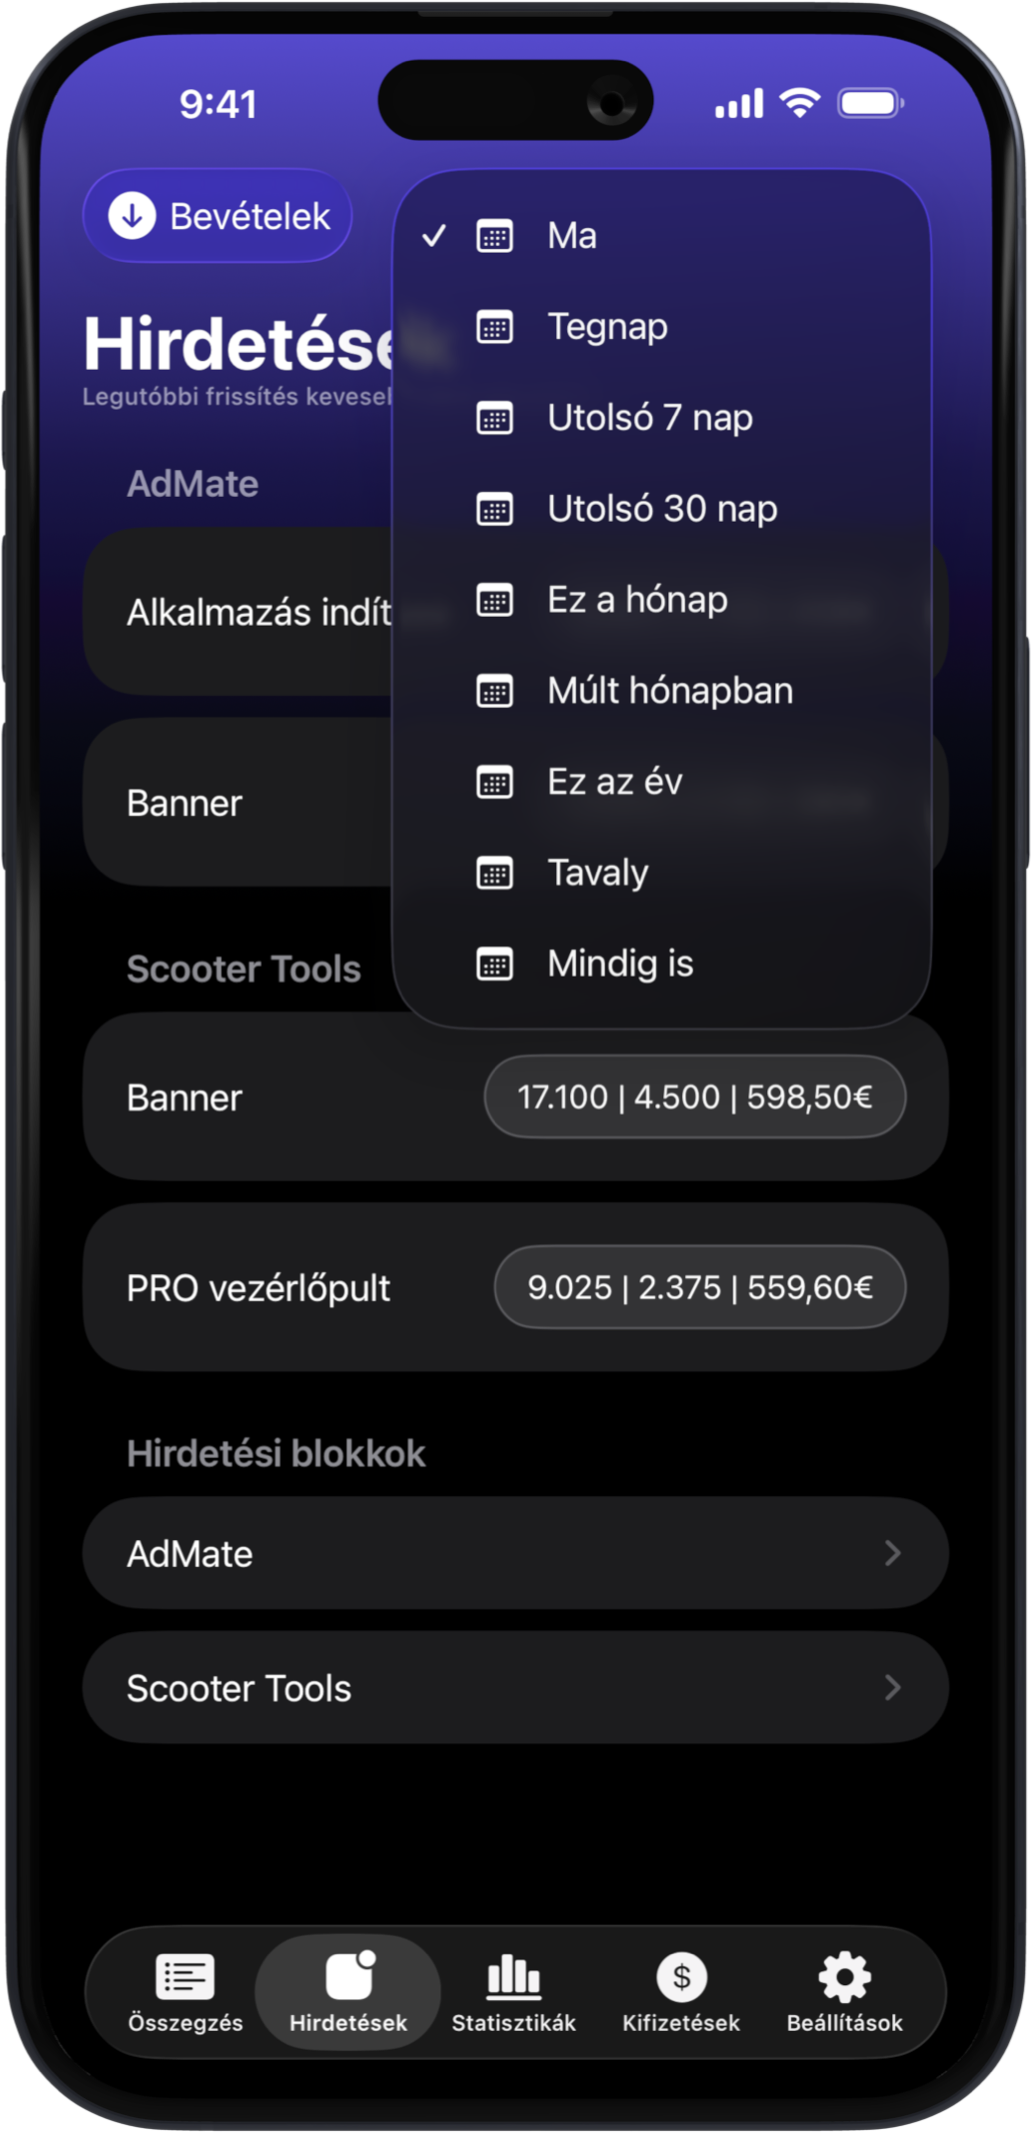Open the Statisztikák bar chart icon
Image resolution: width=1031 pixels, height=2133 pixels.
(513, 1976)
